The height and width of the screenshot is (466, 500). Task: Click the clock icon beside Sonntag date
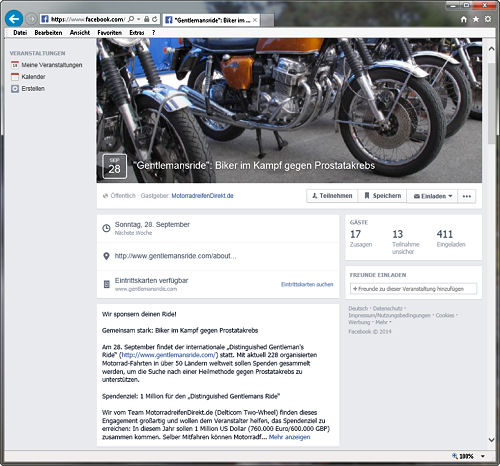click(x=106, y=228)
